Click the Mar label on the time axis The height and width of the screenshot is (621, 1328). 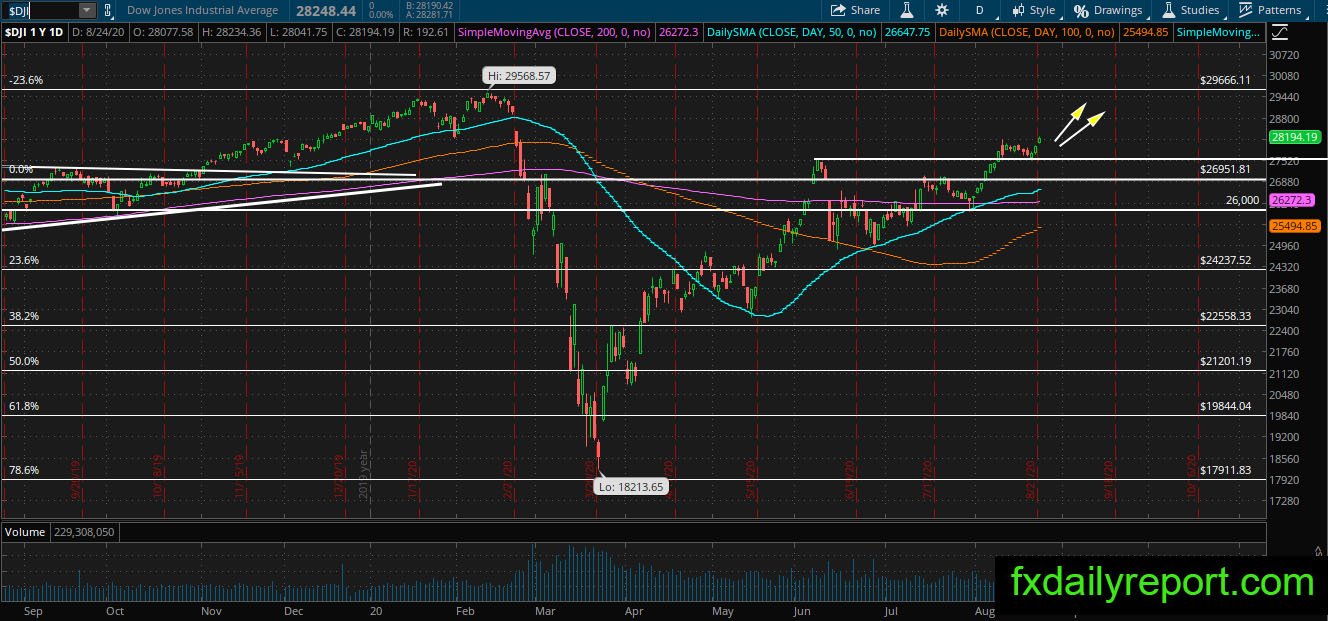point(544,610)
